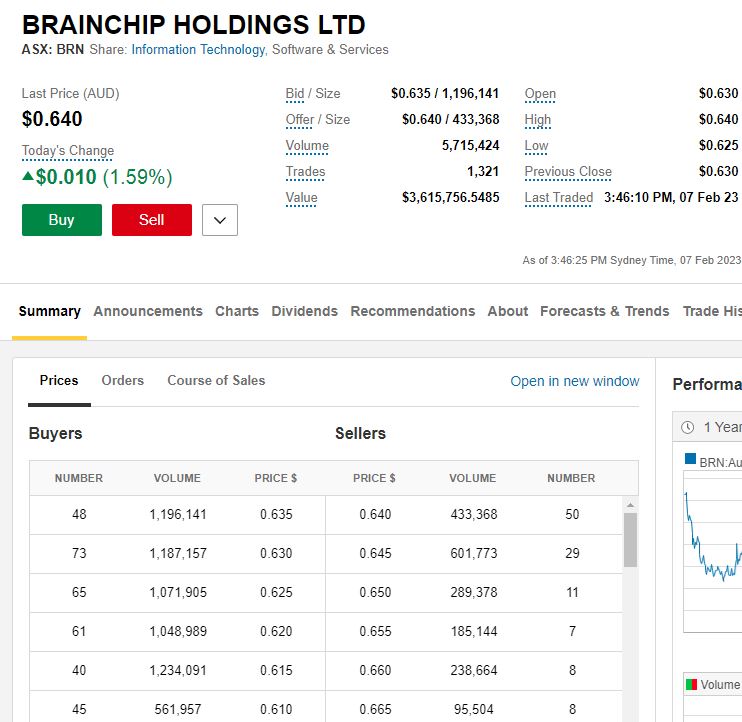Go to the Recommendations tab

coord(413,311)
